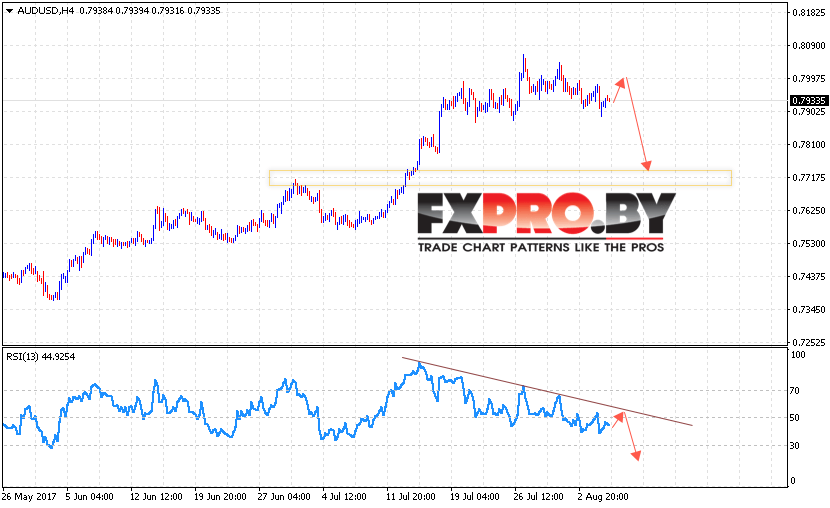Click the 26 May 2017 date label
830x508 pixels.
click(29, 497)
